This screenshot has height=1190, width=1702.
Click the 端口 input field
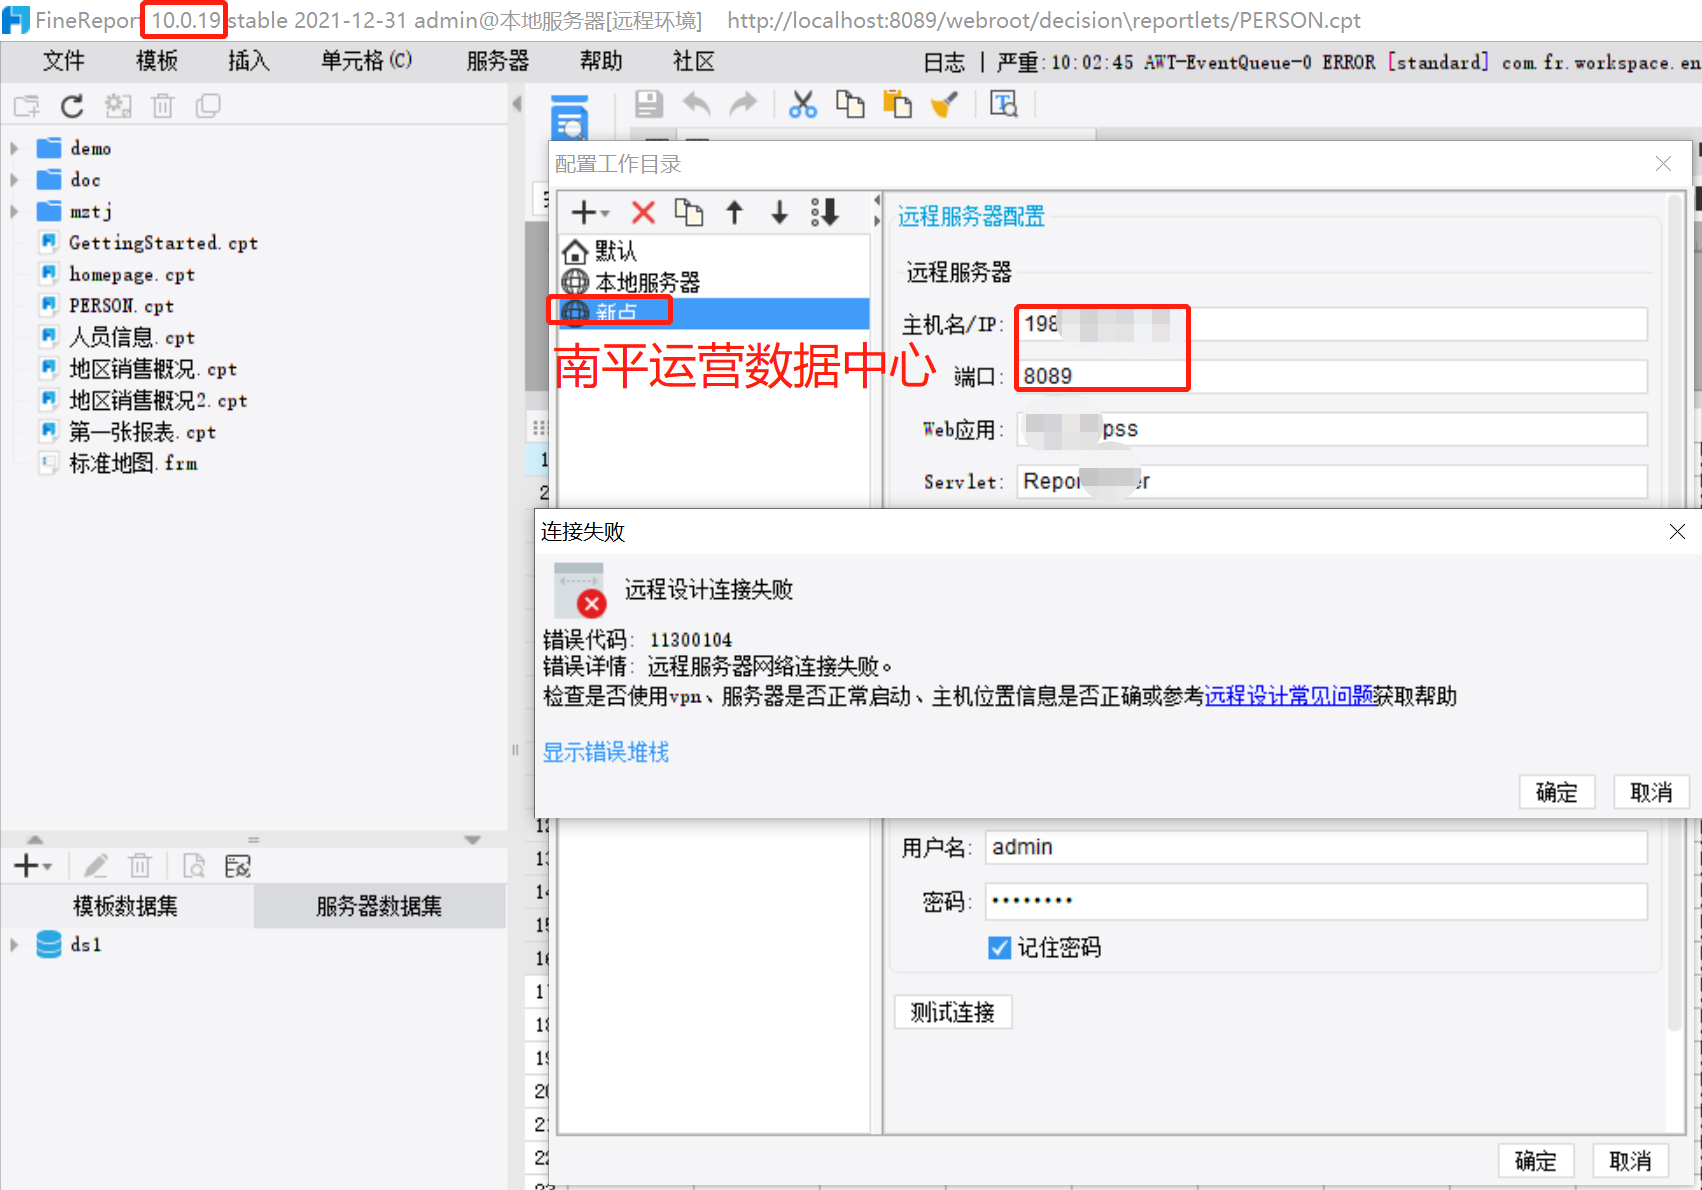point(1332,377)
